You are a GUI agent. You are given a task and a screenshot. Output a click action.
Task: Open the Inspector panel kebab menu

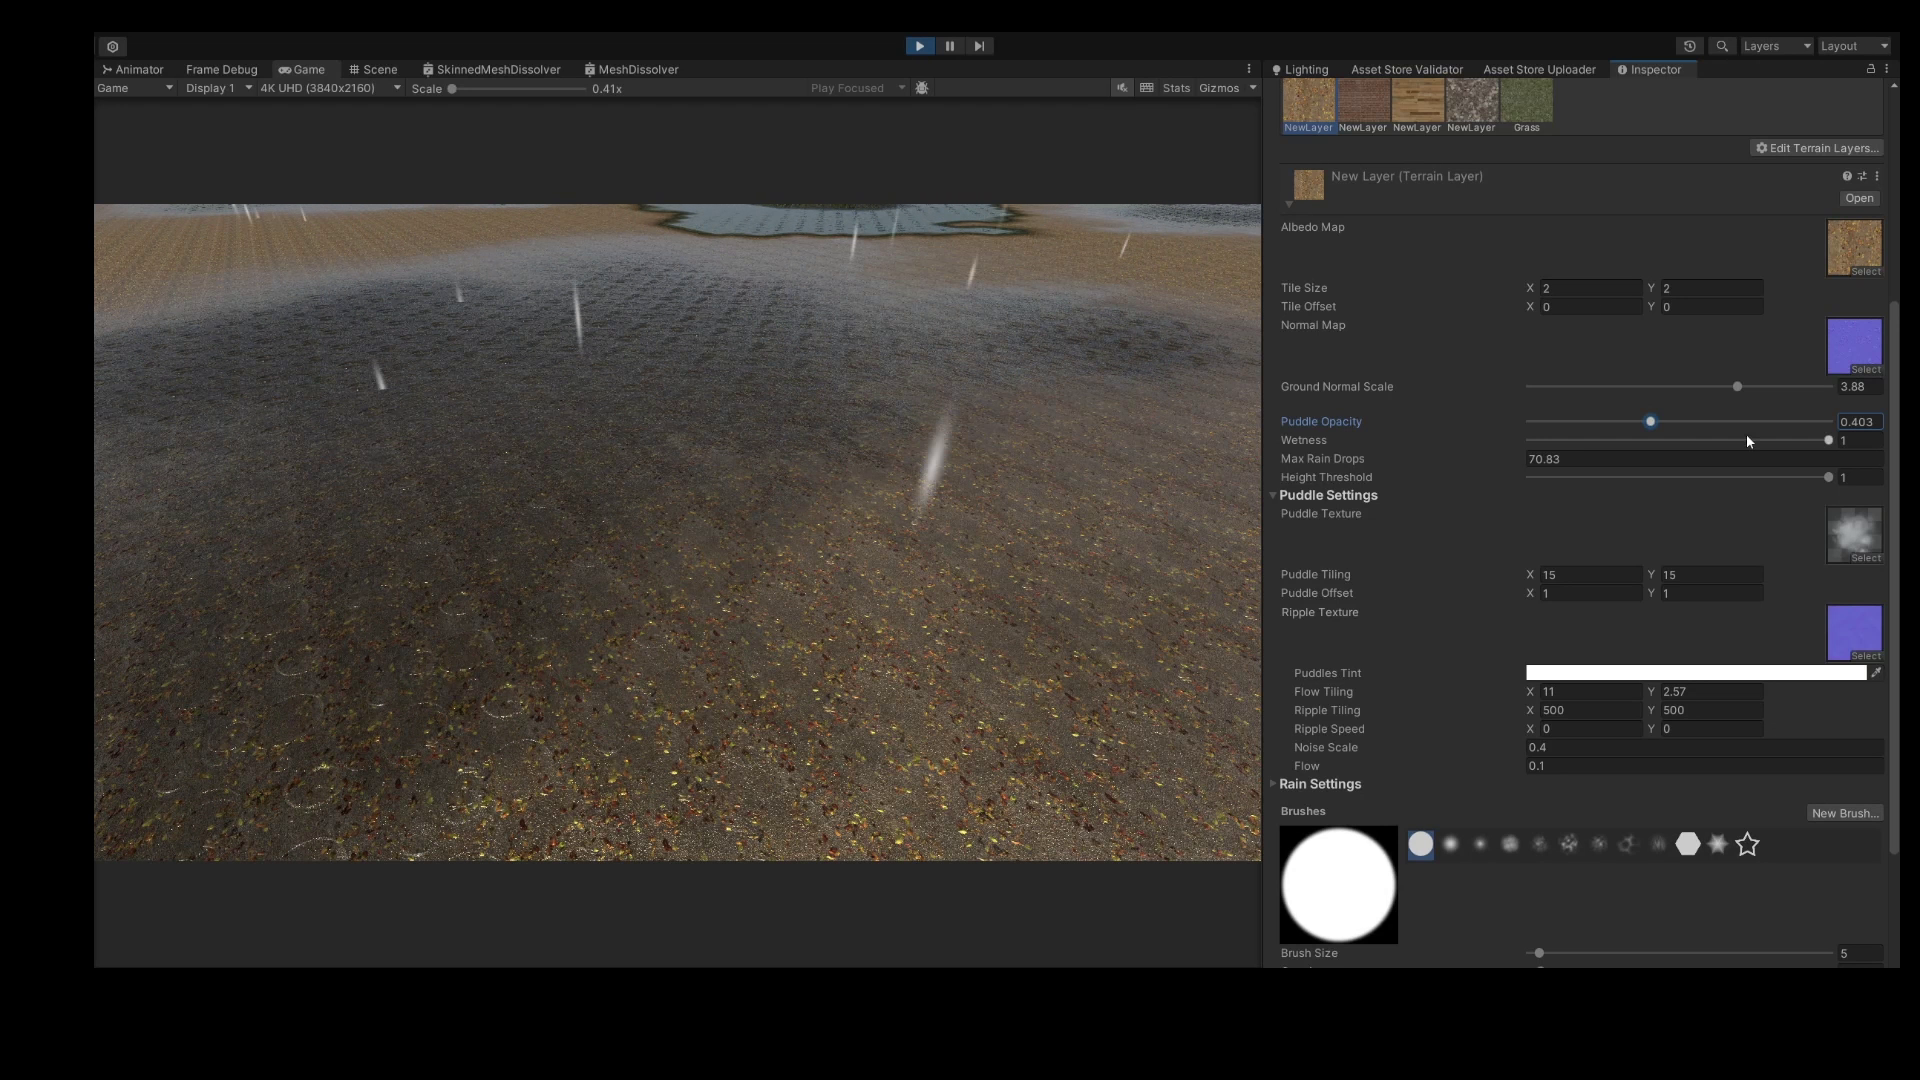pos(1887,69)
